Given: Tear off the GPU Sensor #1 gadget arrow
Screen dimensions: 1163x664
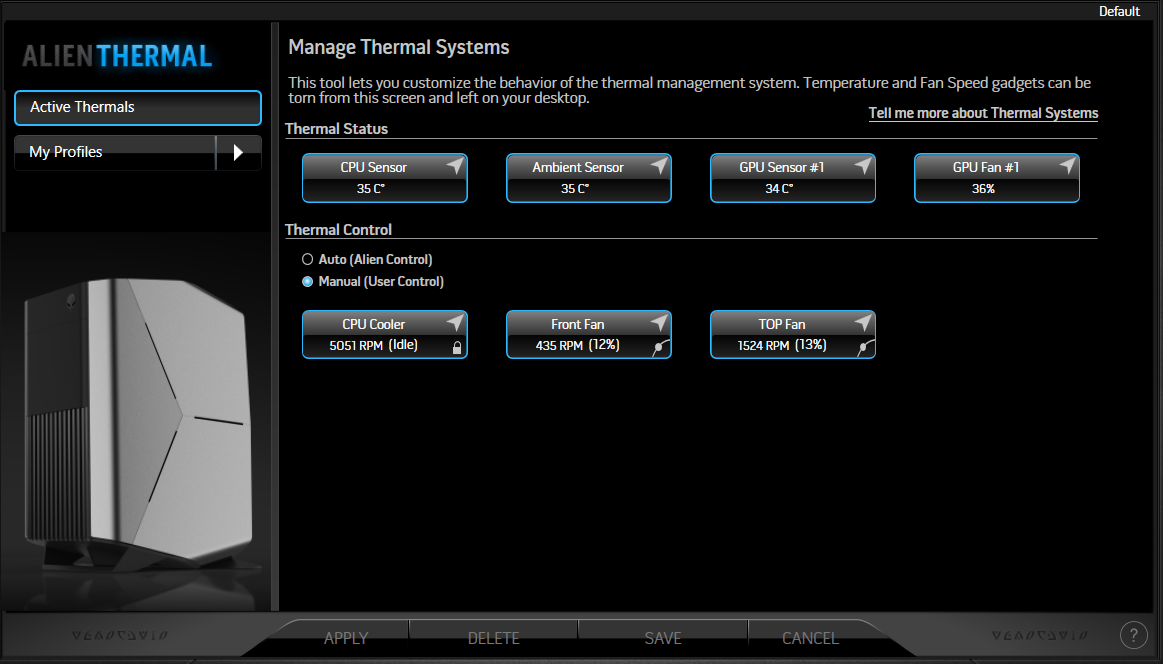Looking at the screenshot, I should click(x=863, y=166).
